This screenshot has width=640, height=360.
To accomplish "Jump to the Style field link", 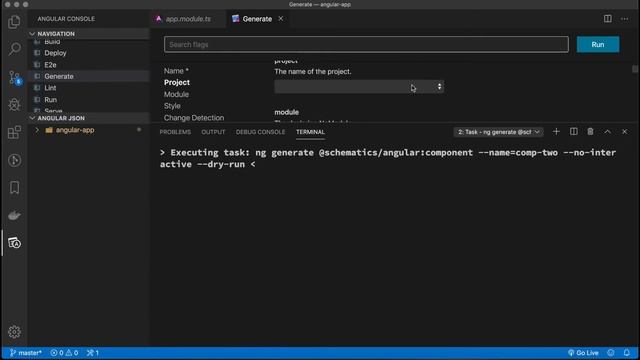I will pyautogui.click(x=172, y=106).
